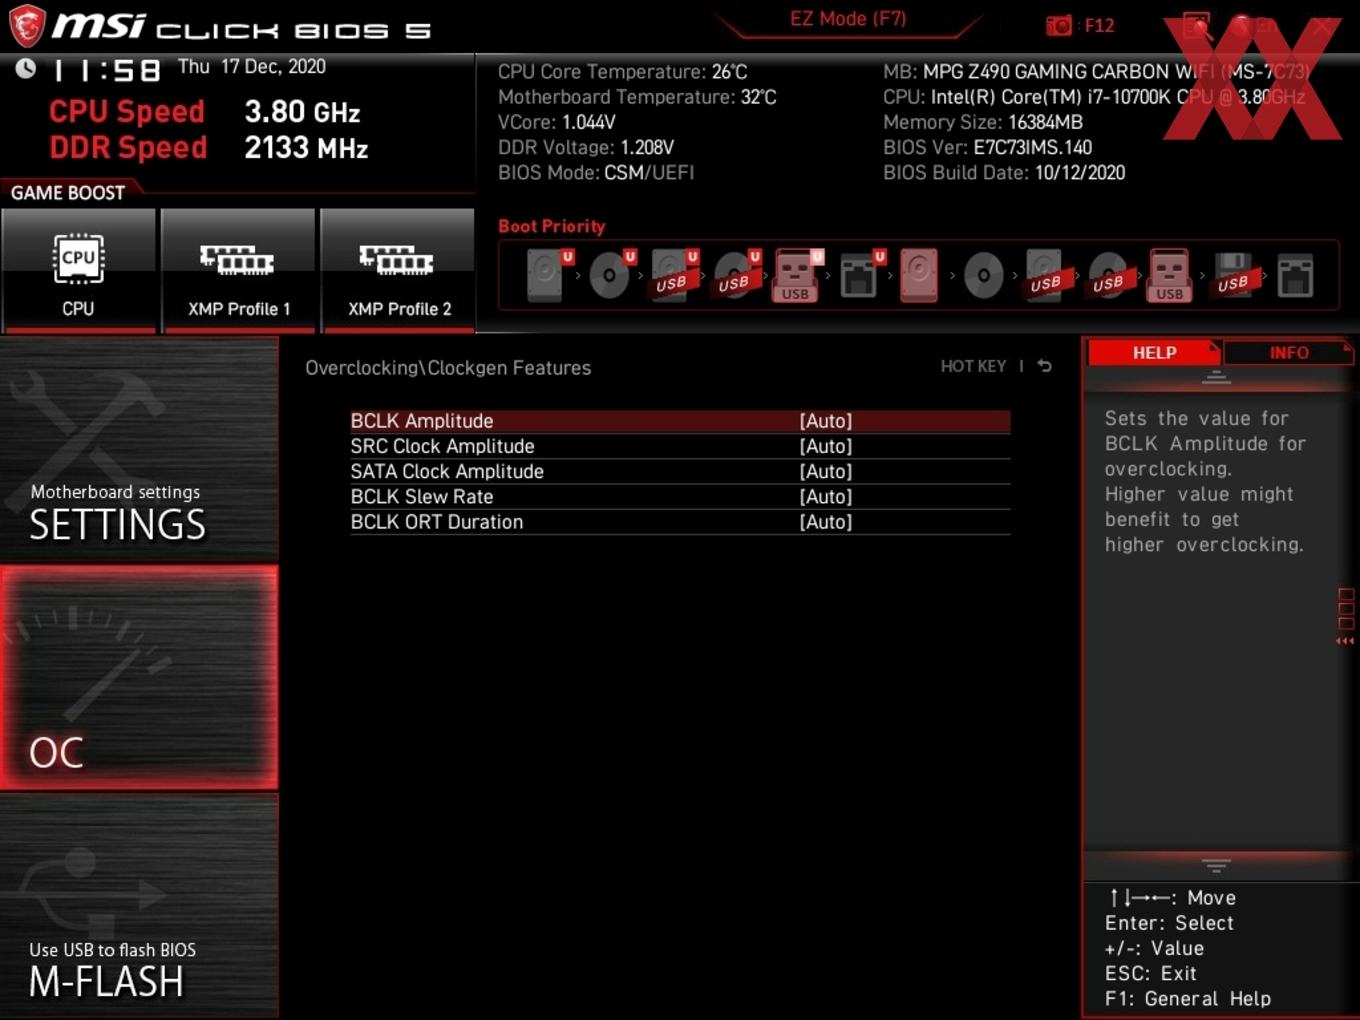Click the UEFI hard disk boot device icon
Image resolution: width=1360 pixels, height=1020 pixels.
tap(548, 275)
